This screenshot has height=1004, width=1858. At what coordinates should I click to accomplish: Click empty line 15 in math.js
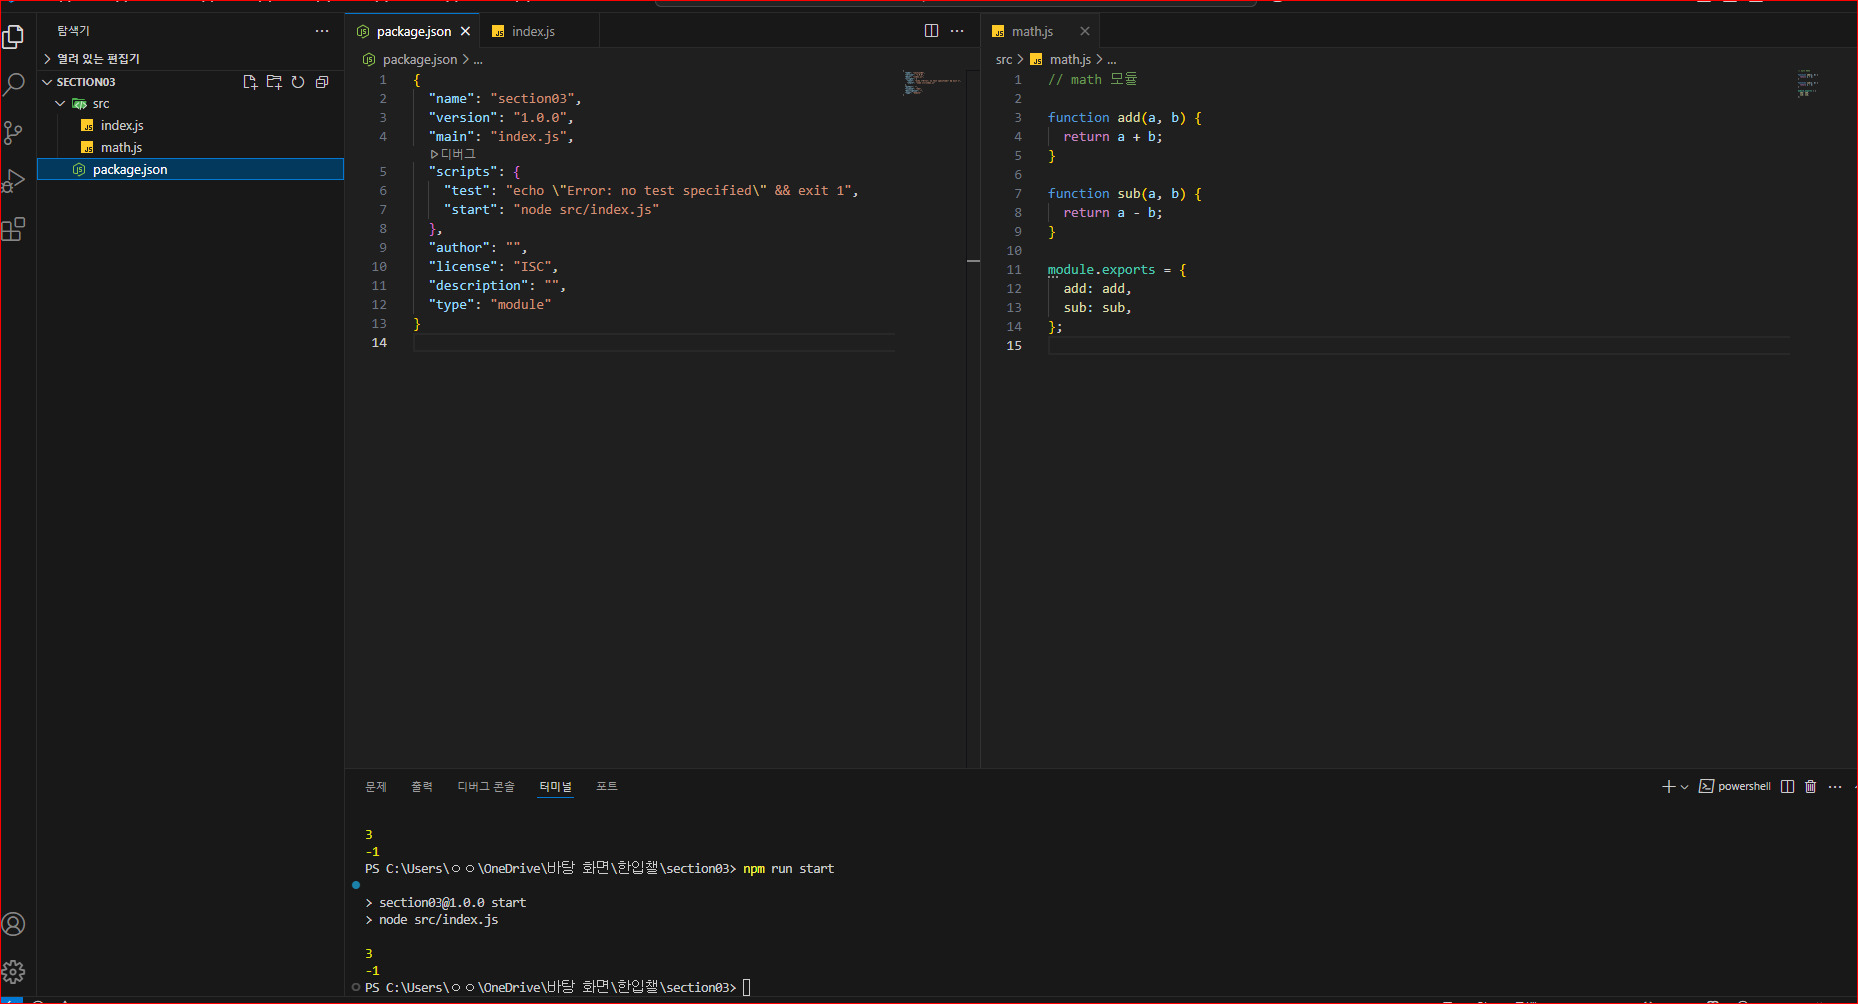click(x=1418, y=346)
